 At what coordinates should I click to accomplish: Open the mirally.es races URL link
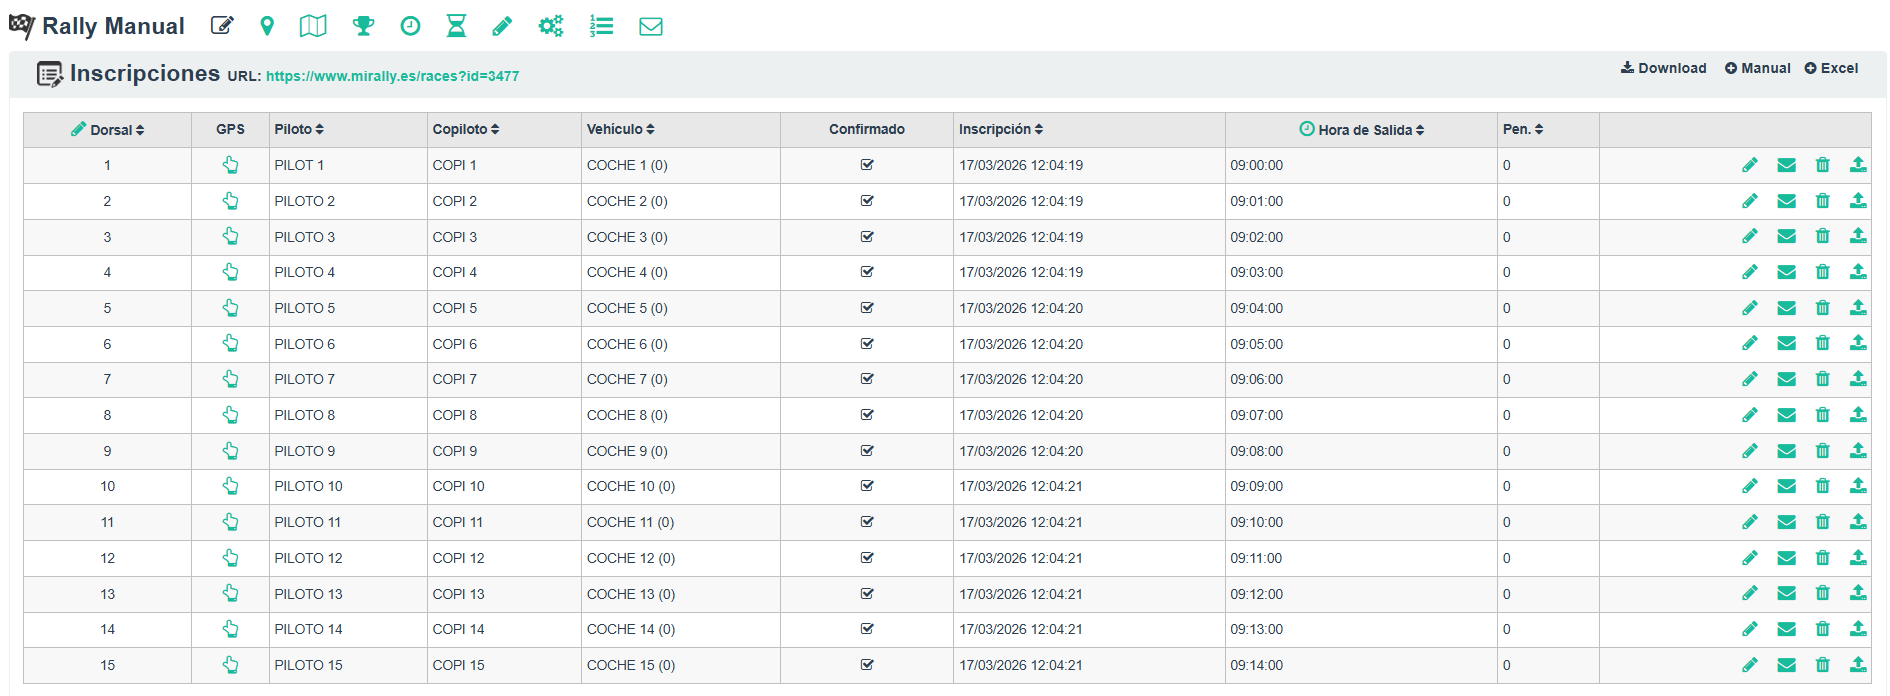tap(392, 76)
